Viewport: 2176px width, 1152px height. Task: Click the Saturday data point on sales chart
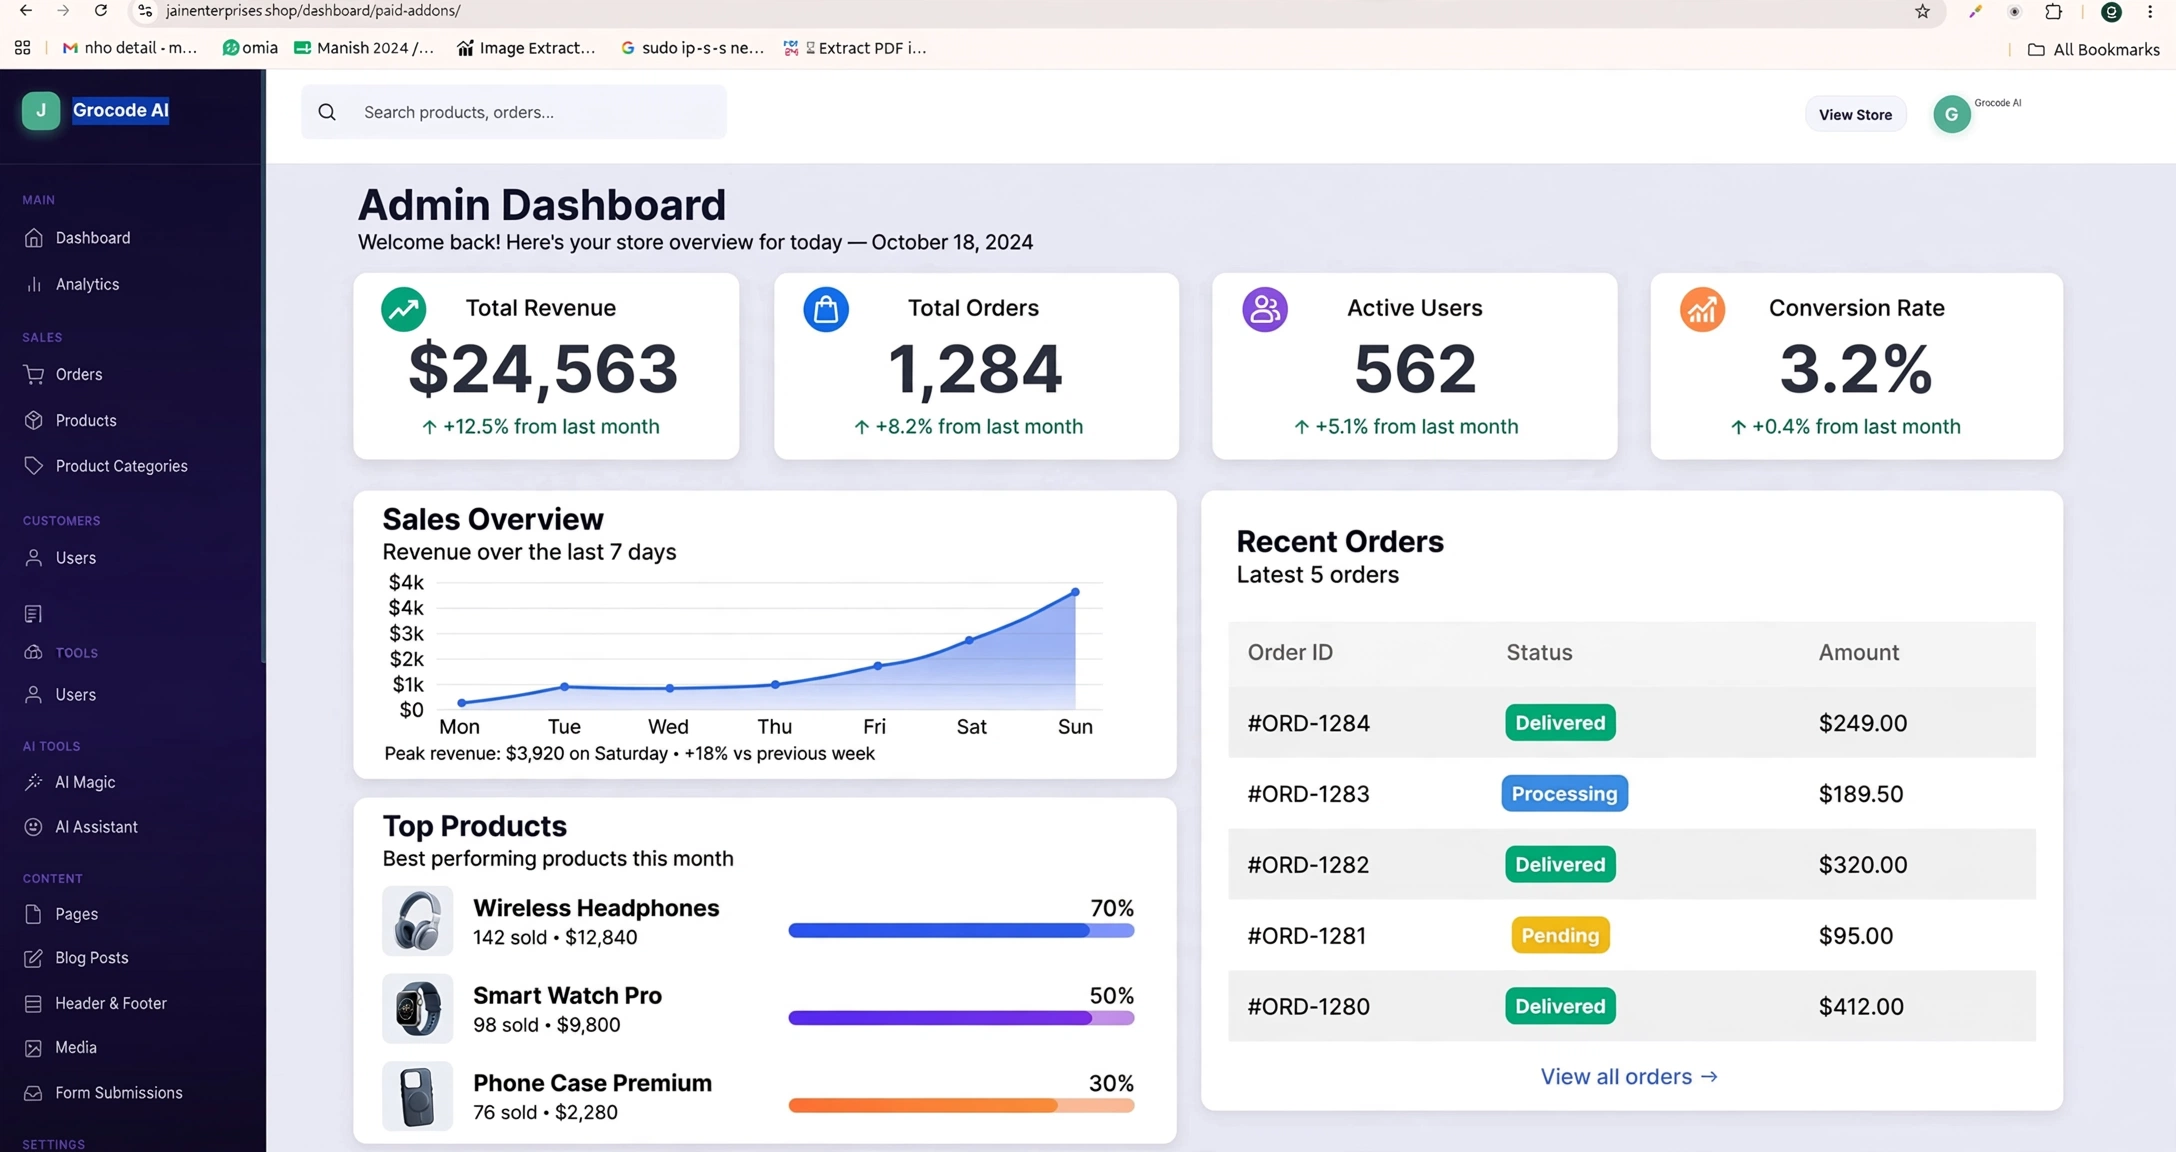pos(969,640)
